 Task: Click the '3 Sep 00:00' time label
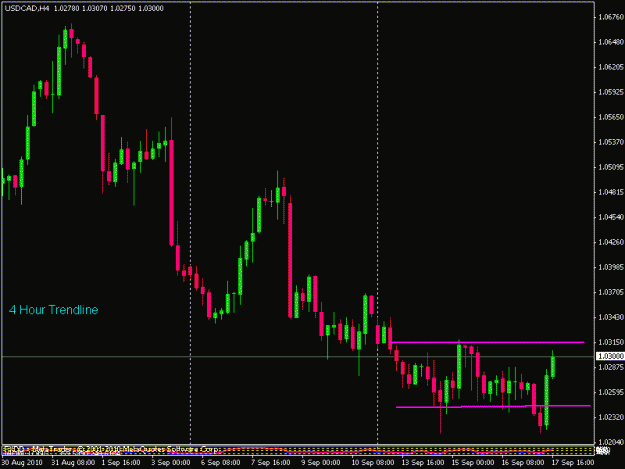tap(171, 463)
